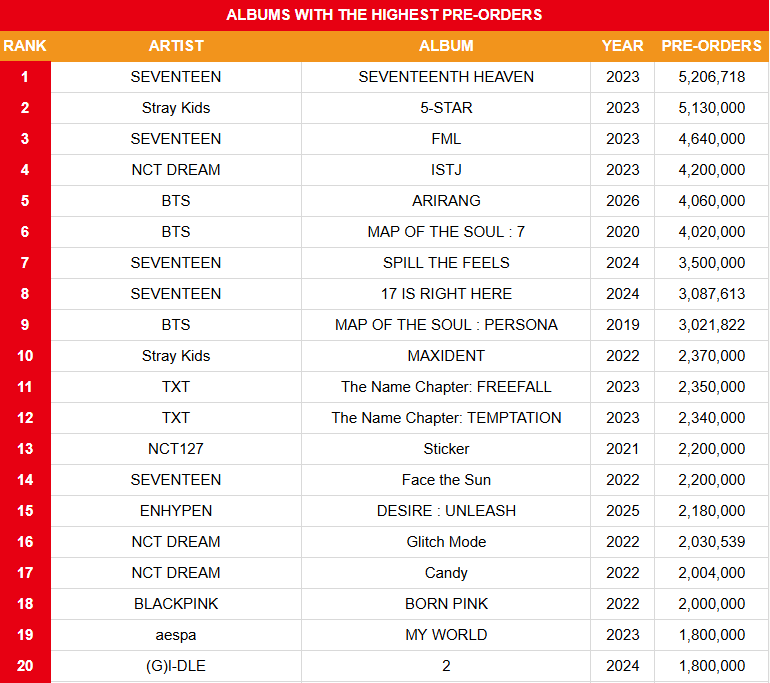The height and width of the screenshot is (683, 770).
Task: Click pre-orders value 2,340,000
Action: [712, 418]
